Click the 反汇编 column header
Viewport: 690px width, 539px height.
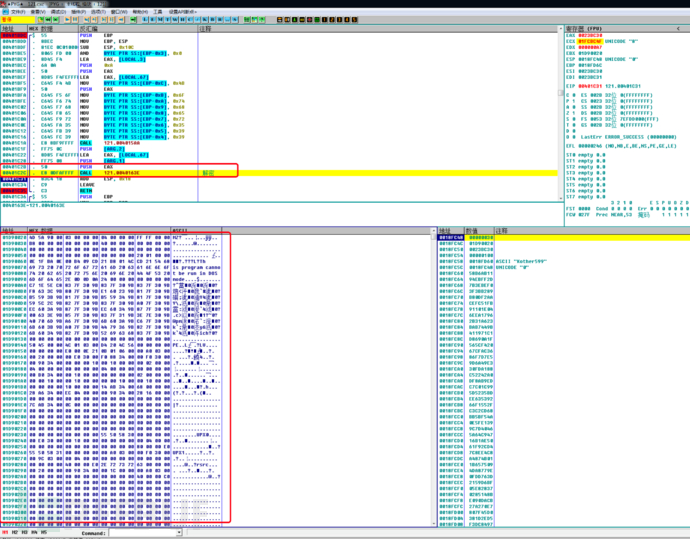click(138, 29)
